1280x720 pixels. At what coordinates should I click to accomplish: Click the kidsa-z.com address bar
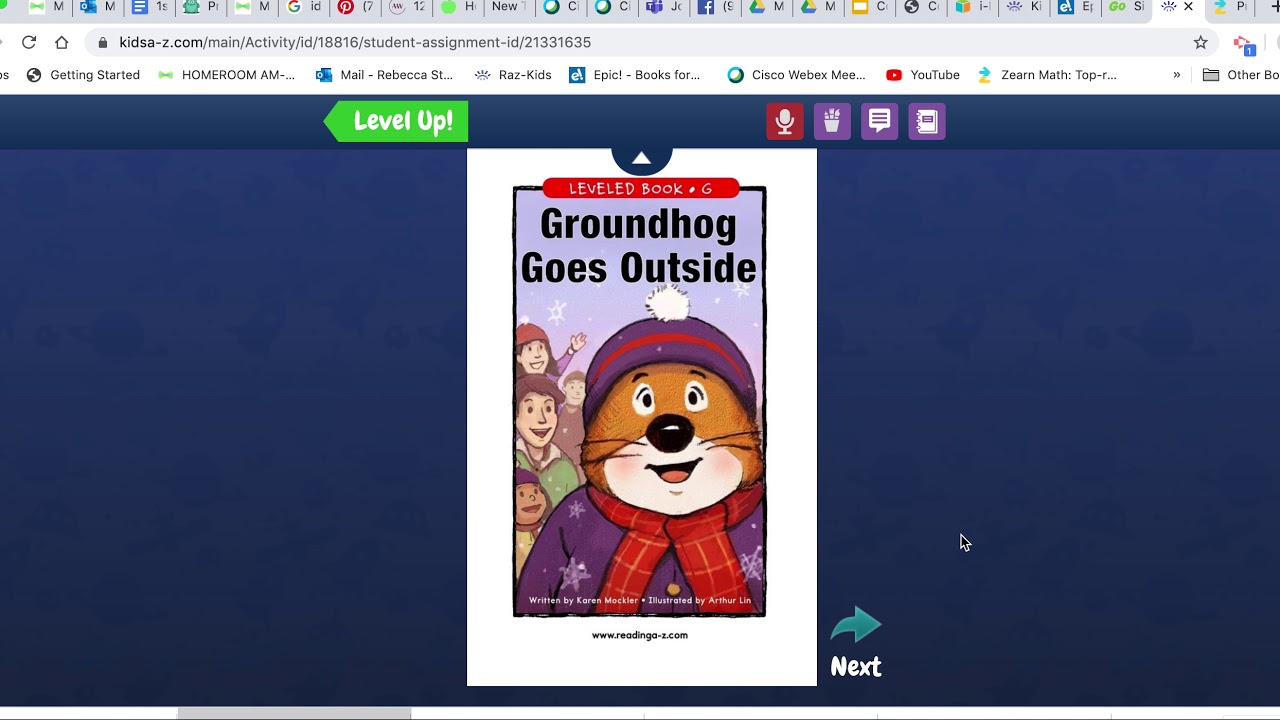pos(650,42)
